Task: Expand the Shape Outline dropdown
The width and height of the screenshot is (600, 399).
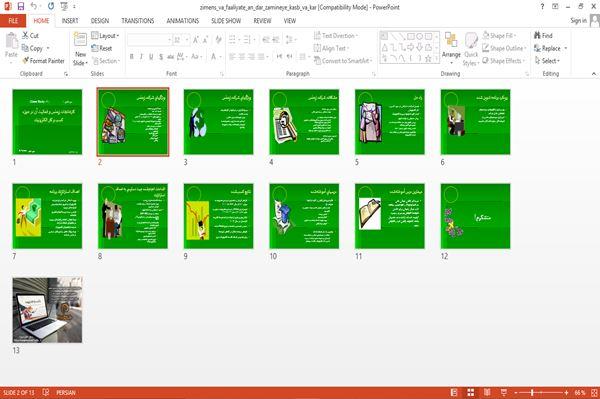Action: [x=504, y=48]
